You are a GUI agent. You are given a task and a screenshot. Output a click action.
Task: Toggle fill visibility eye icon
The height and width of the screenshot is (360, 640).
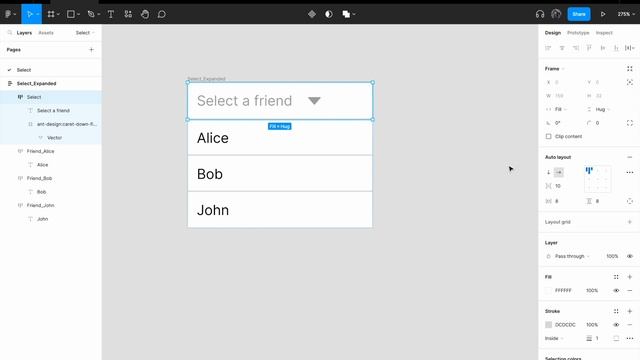coord(616,291)
